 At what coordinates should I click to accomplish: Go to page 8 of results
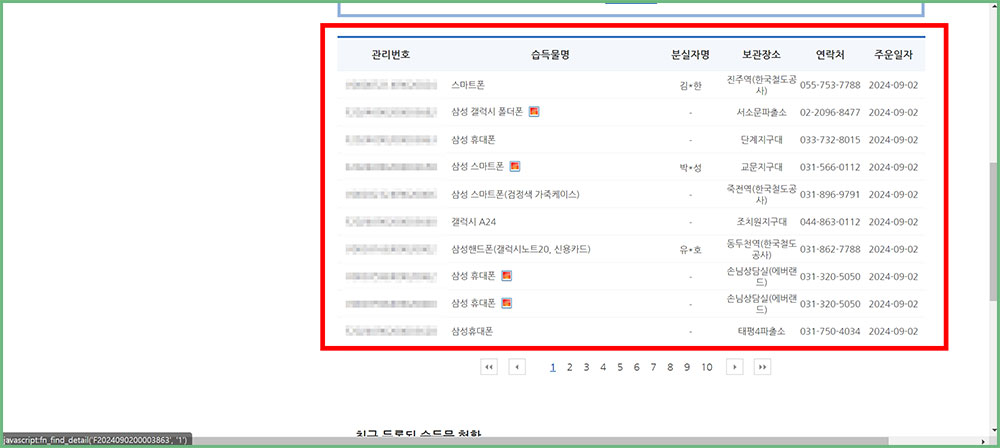[670, 367]
